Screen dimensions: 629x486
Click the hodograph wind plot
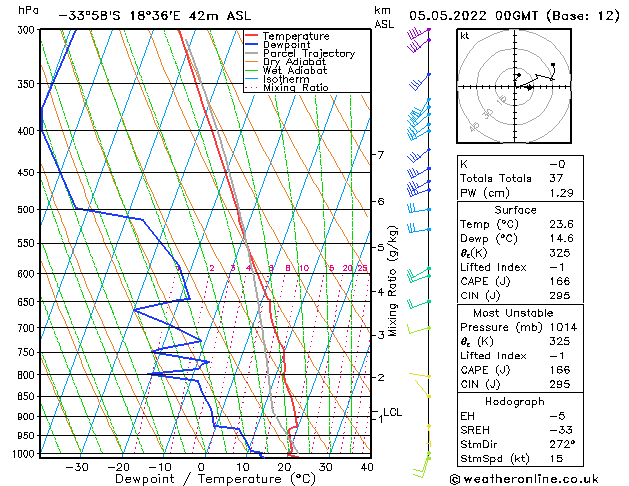coord(514,86)
